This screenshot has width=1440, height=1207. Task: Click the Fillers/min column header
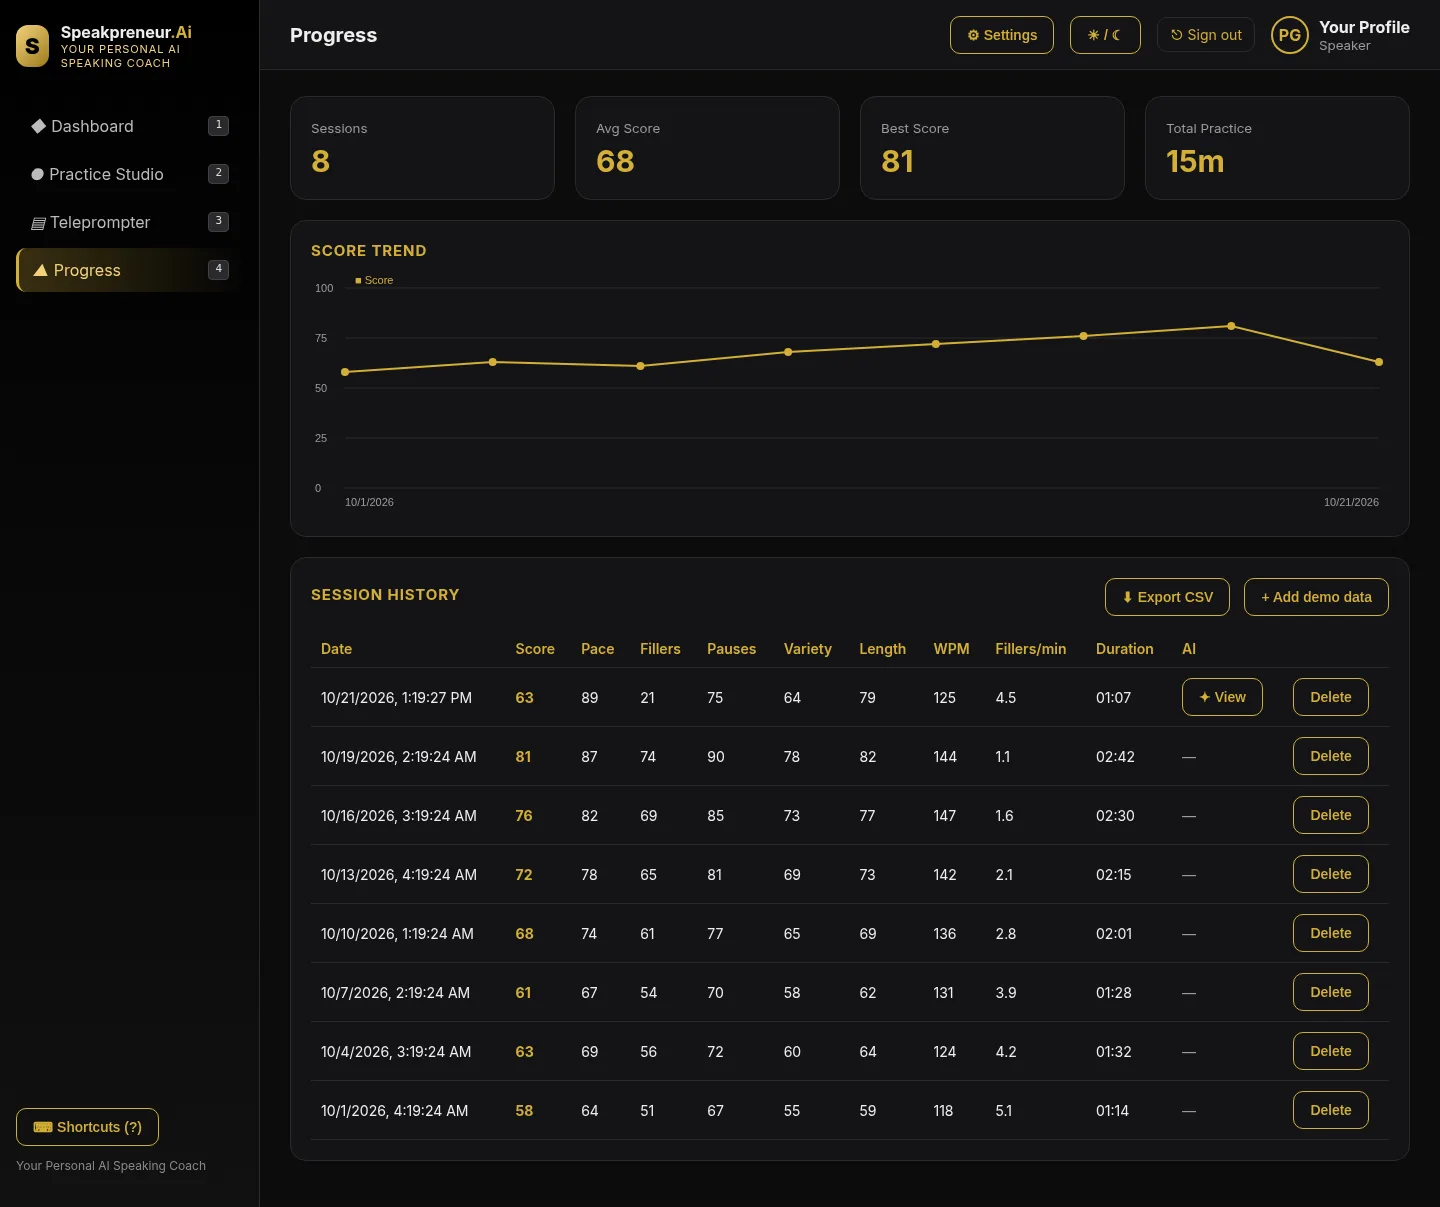coord(1030,649)
